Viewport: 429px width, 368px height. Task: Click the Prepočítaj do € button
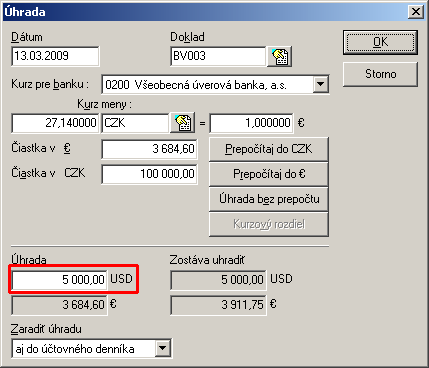[x=269, y=174]
